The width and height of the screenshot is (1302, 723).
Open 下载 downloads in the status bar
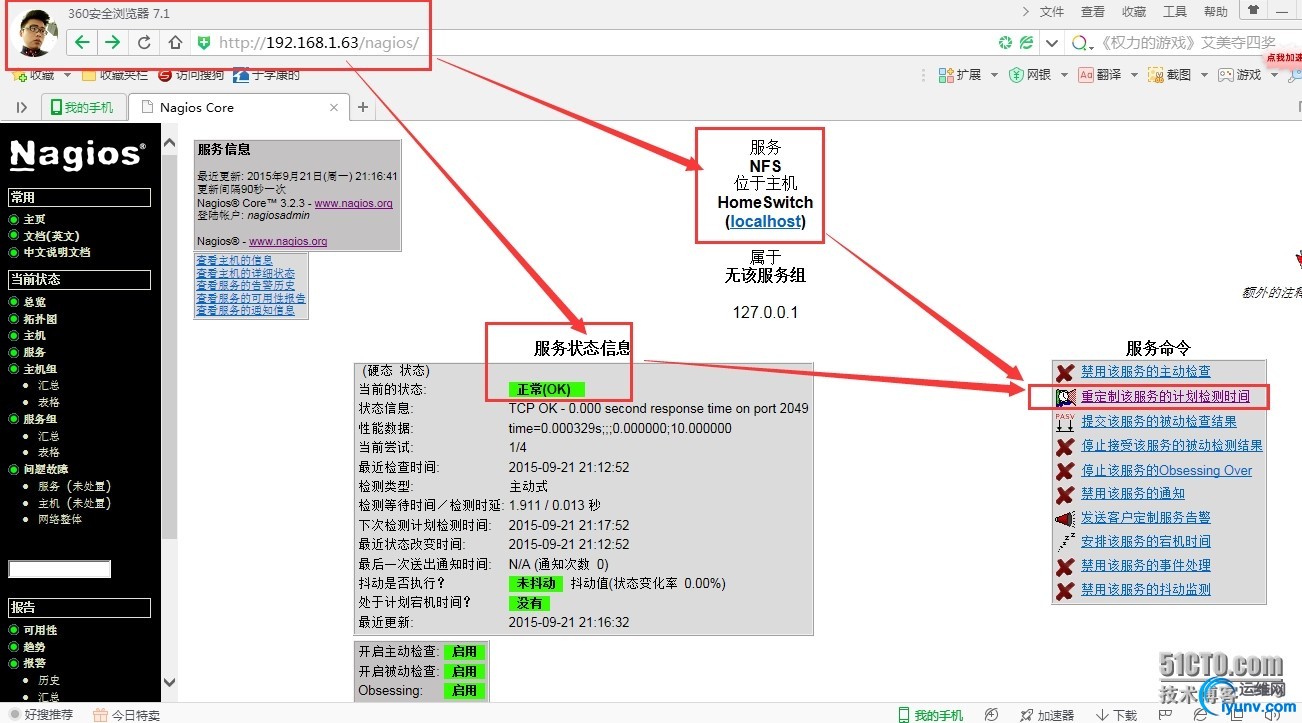(x=1116, y=715)
